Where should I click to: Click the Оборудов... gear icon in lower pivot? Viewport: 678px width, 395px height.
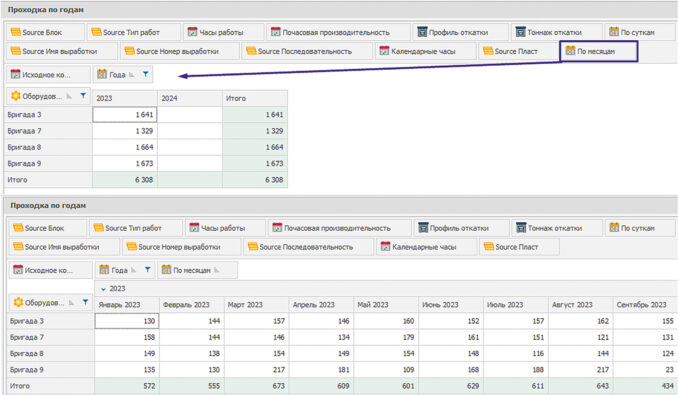(18, 303)
